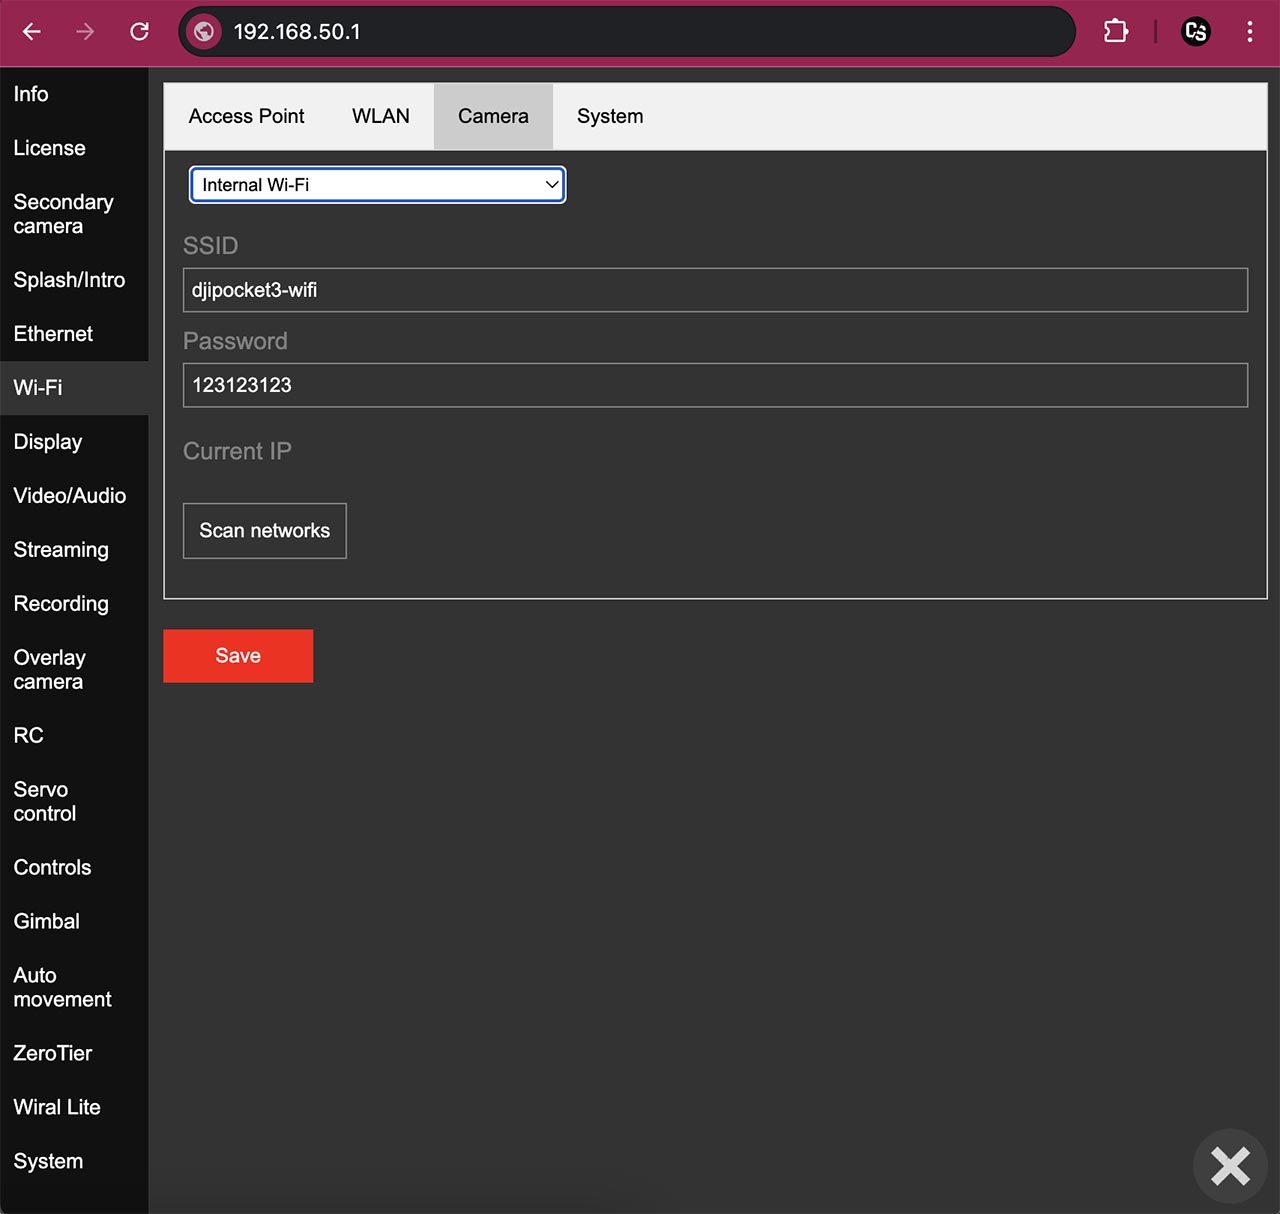Reload the page with refresh icon

click(x=139, y=32)
